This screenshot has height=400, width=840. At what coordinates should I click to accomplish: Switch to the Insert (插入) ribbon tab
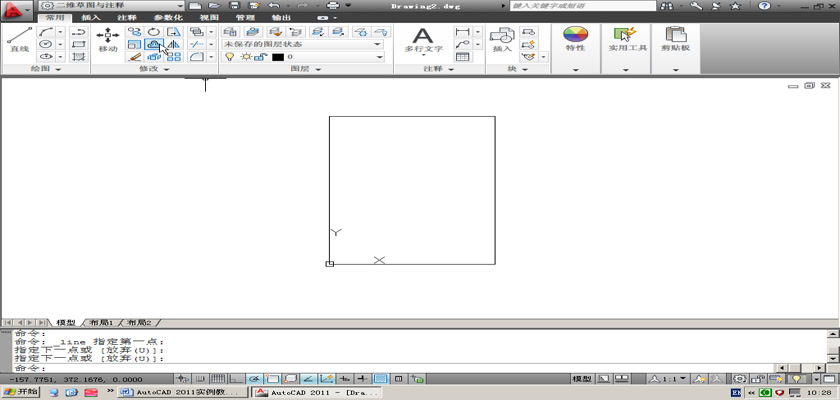point(90,18)
